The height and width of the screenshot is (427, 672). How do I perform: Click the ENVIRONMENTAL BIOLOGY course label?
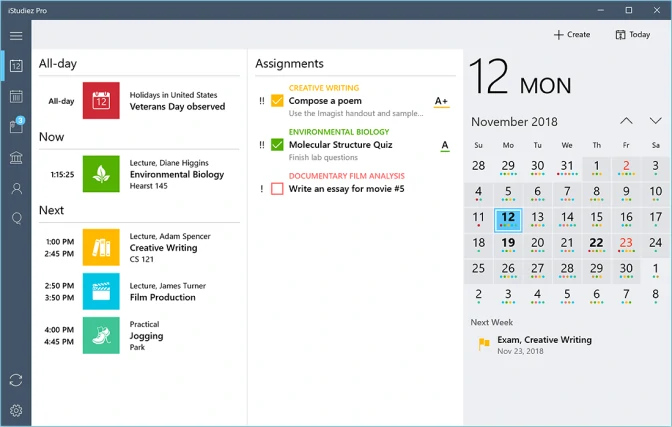[339, 132]
